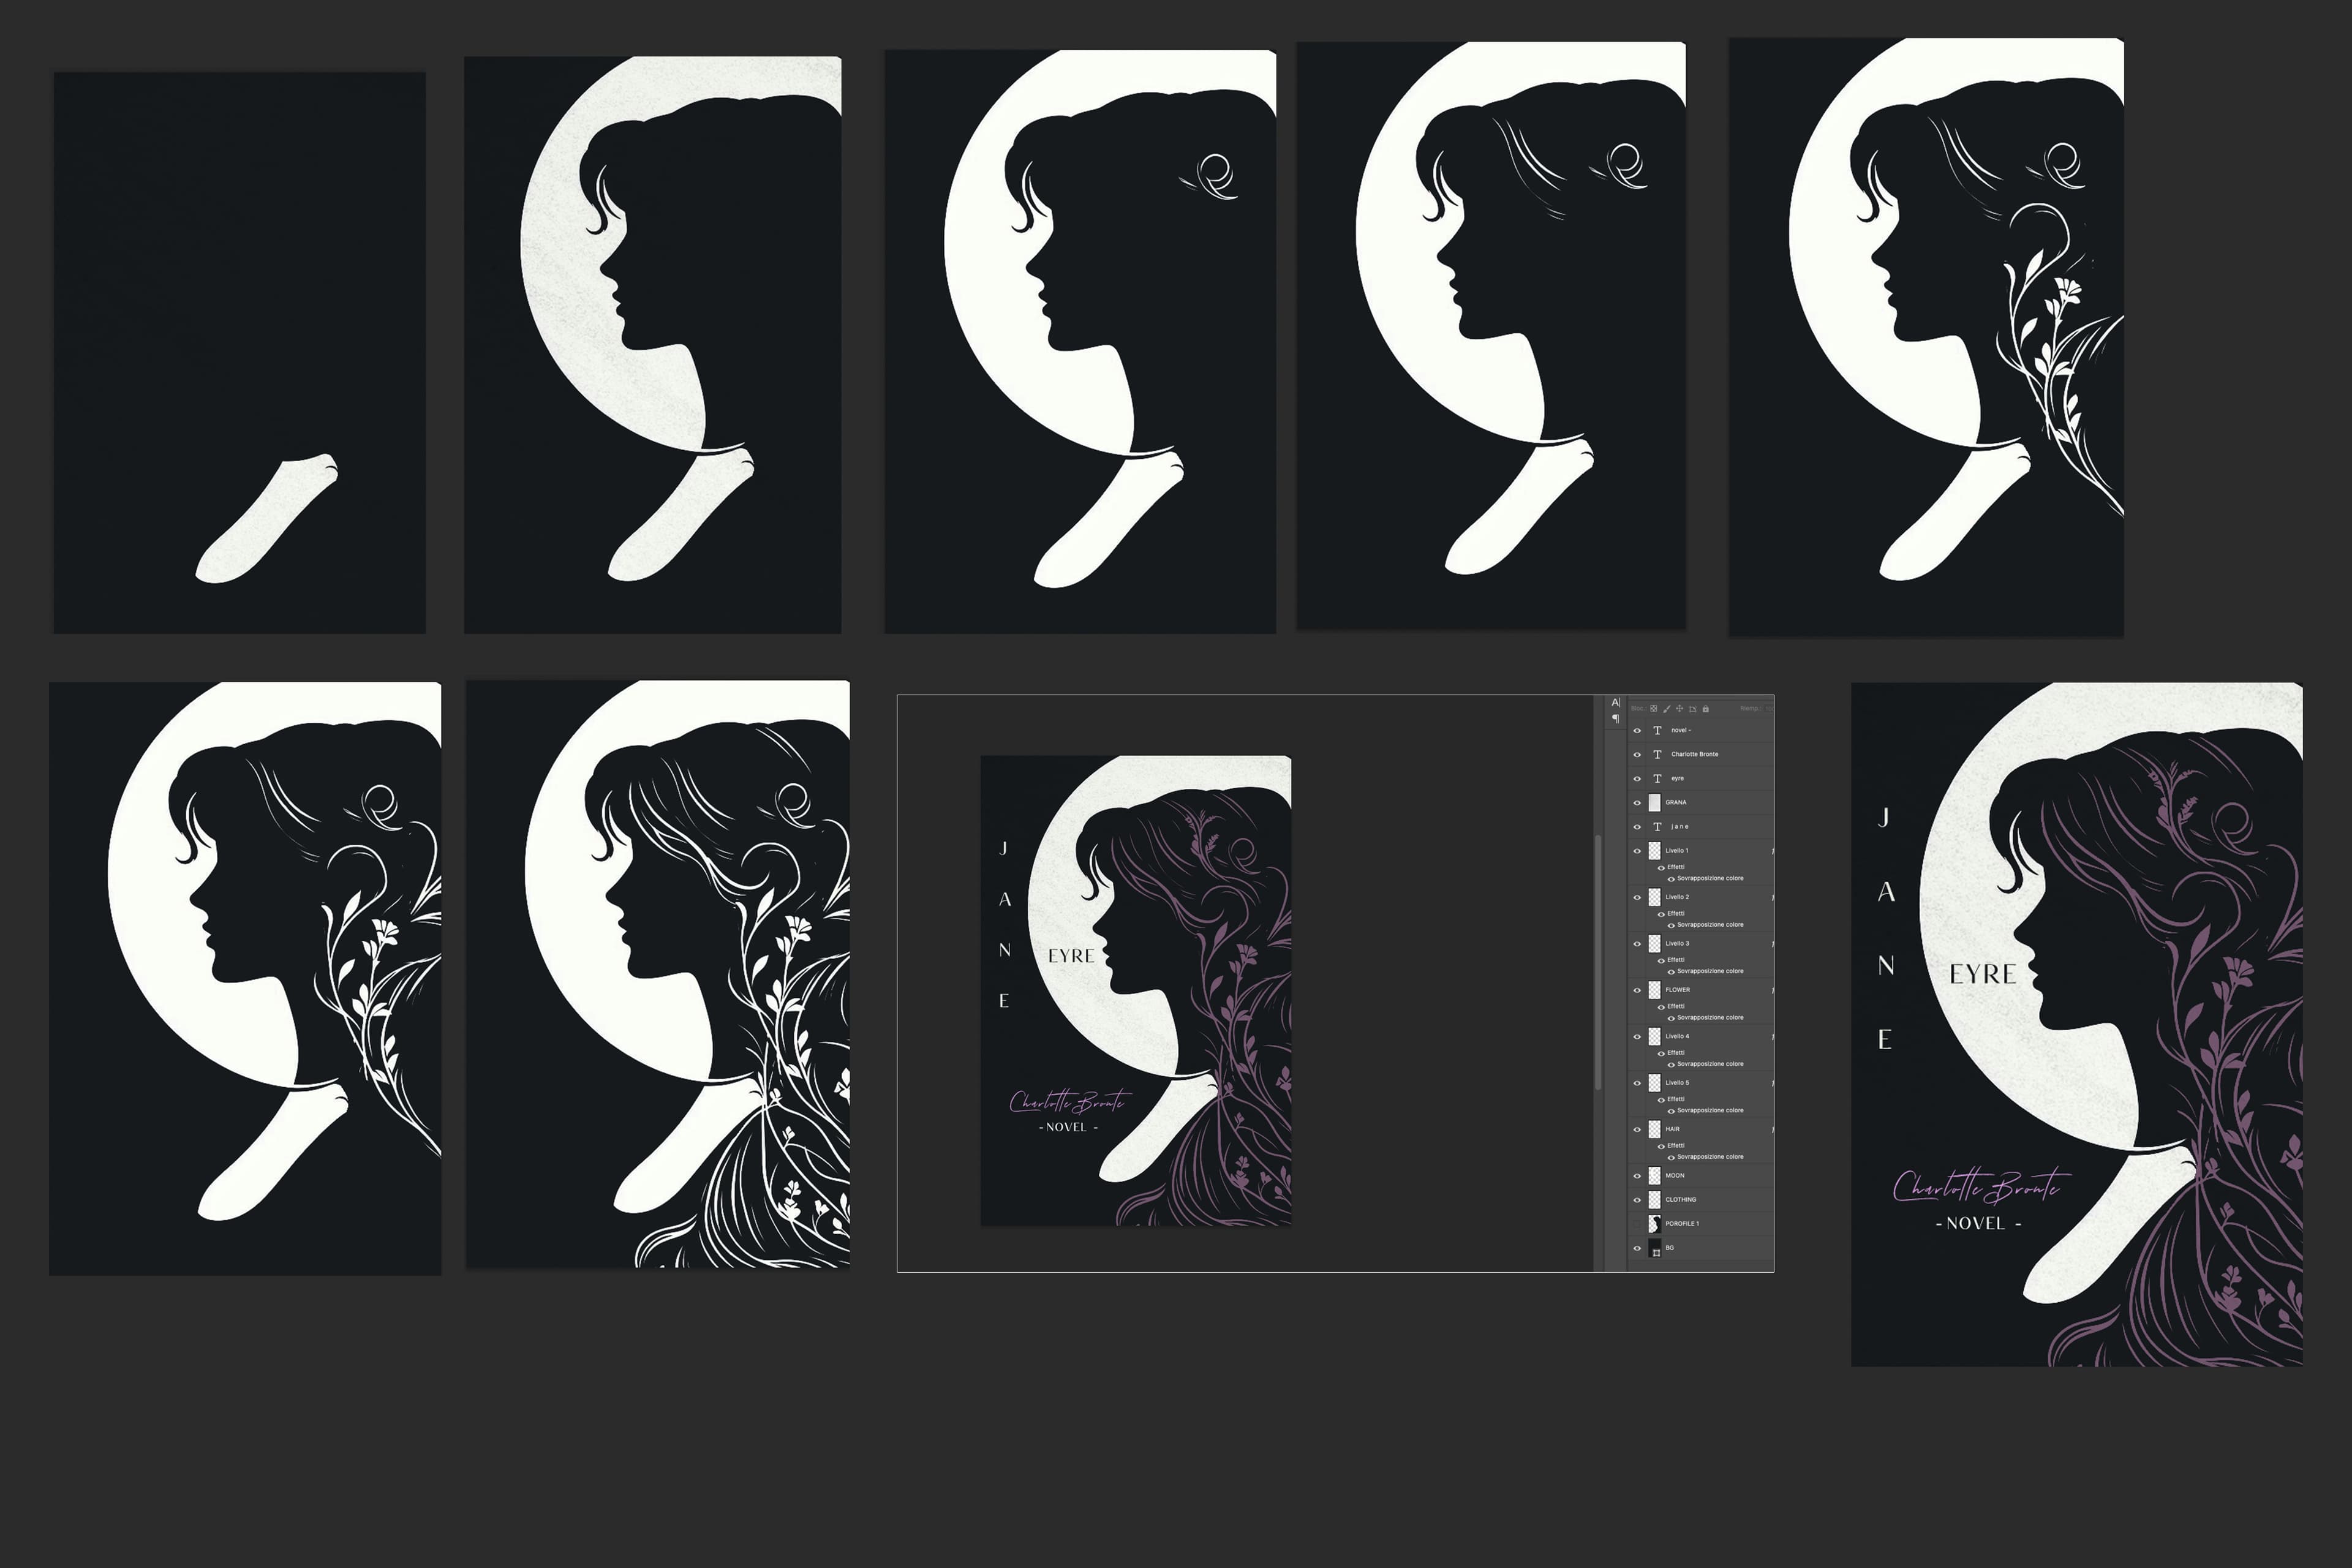Hide the MOON layer

1637,1176
